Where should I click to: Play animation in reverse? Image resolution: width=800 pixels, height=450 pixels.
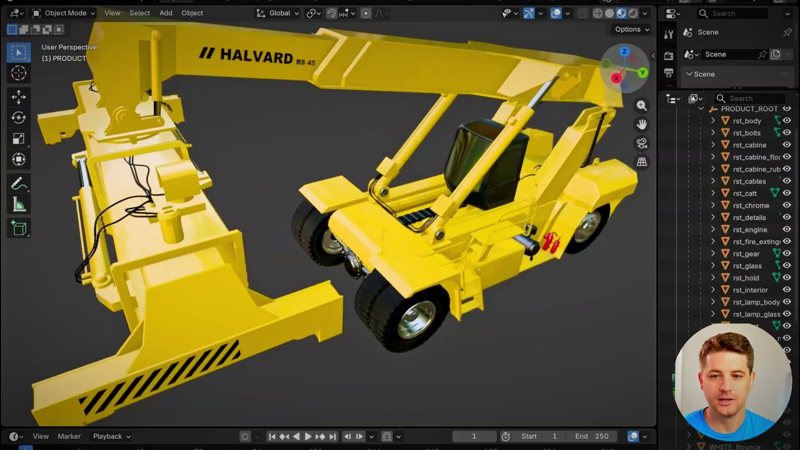coord(296,436)
